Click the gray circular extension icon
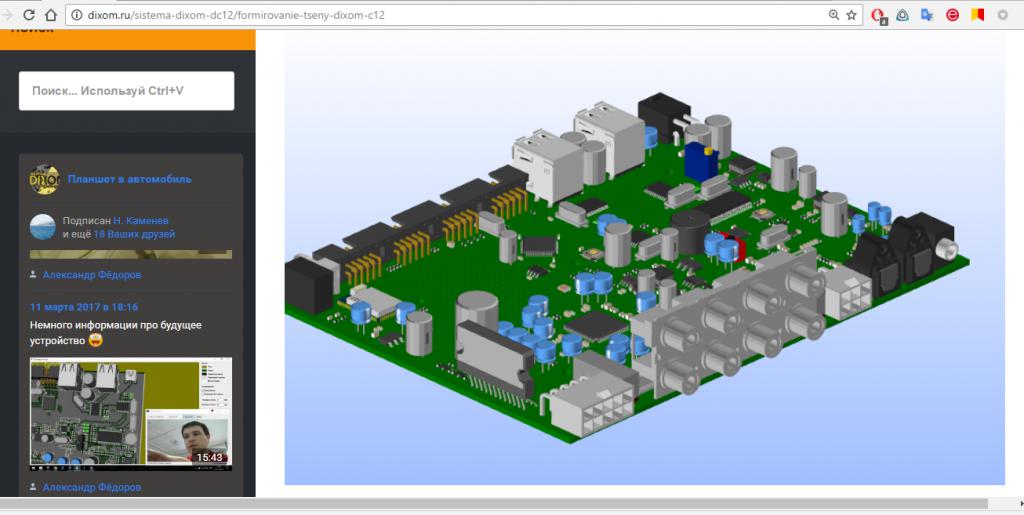Screen dimensions: 1024x515 pos(1002,15)
